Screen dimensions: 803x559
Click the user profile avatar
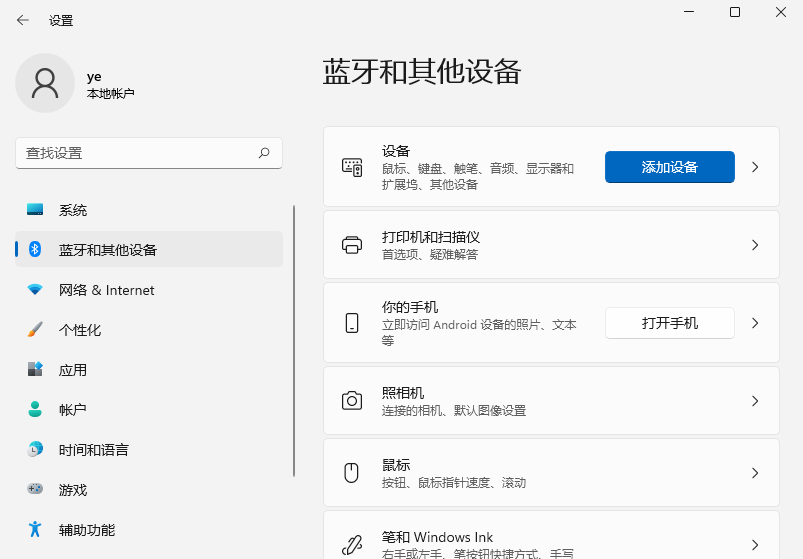[x=45, y=83]
